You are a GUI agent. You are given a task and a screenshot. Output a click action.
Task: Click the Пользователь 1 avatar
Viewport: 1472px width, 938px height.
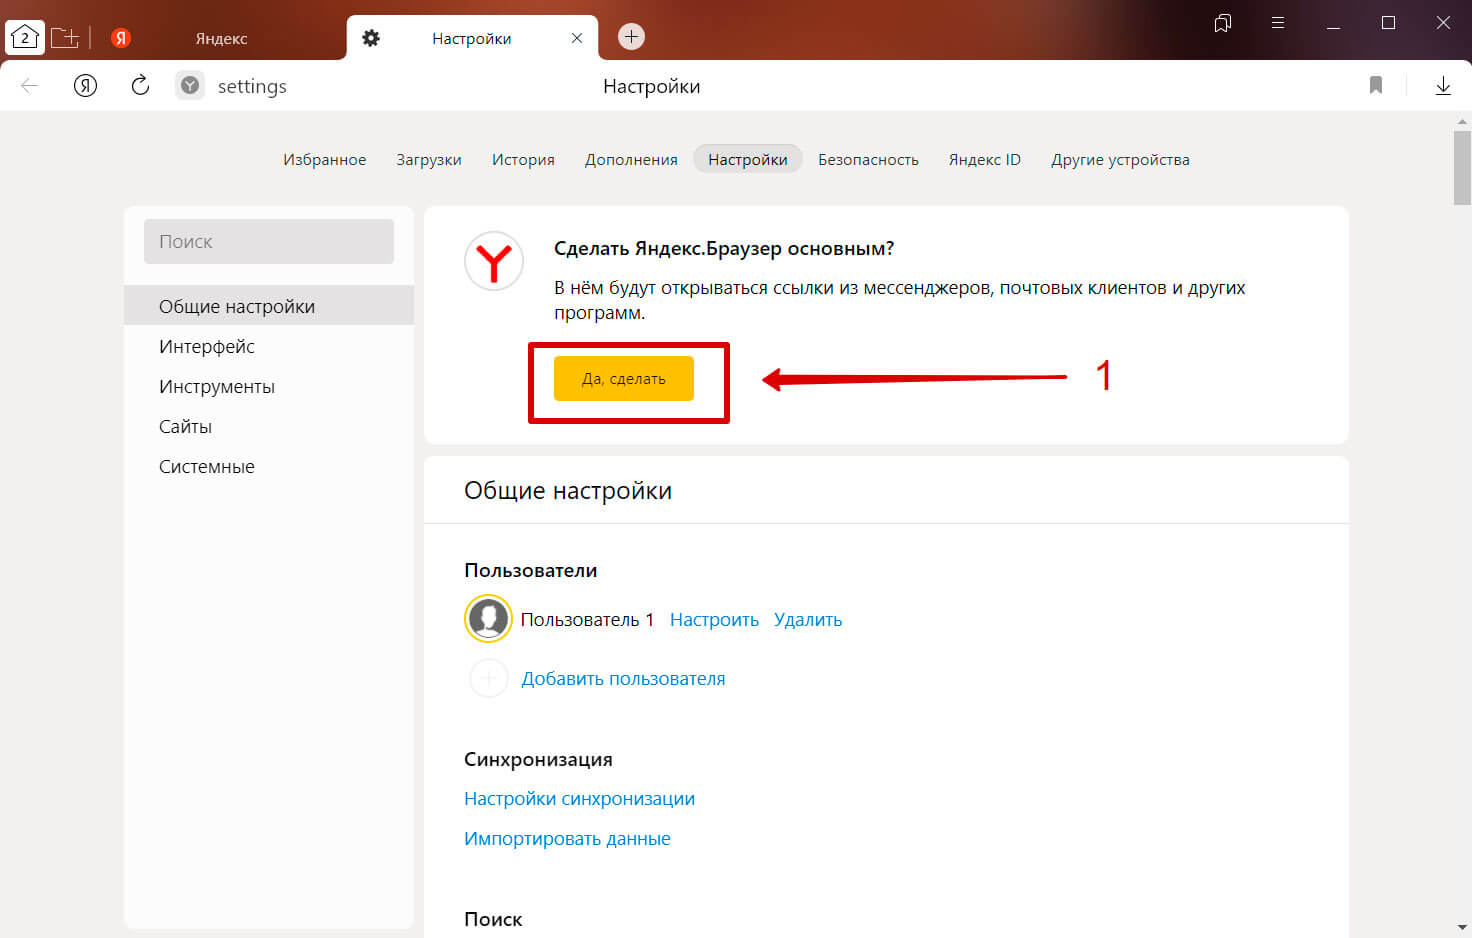[x=488, y=618]
